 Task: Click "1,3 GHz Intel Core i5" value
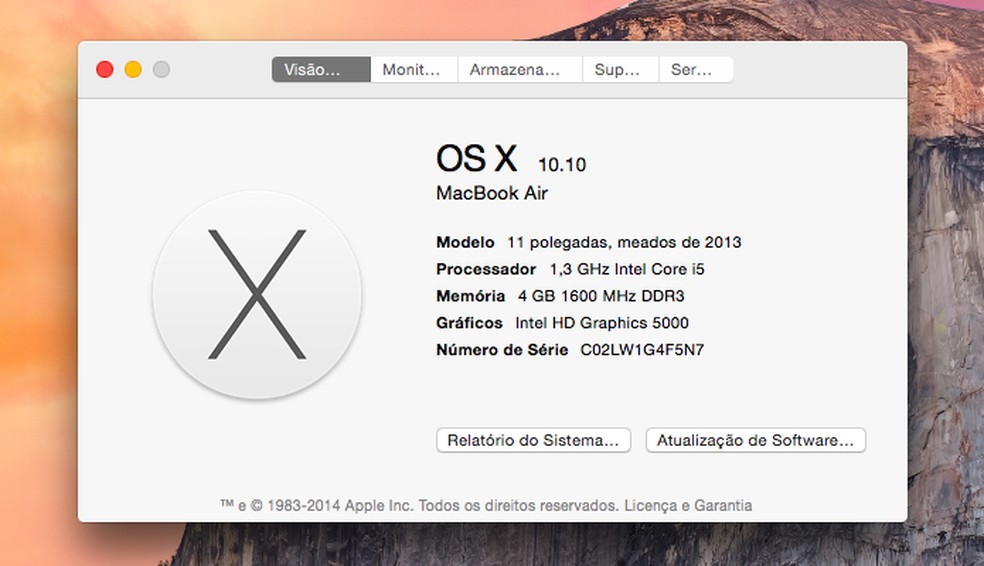point(627,269)
